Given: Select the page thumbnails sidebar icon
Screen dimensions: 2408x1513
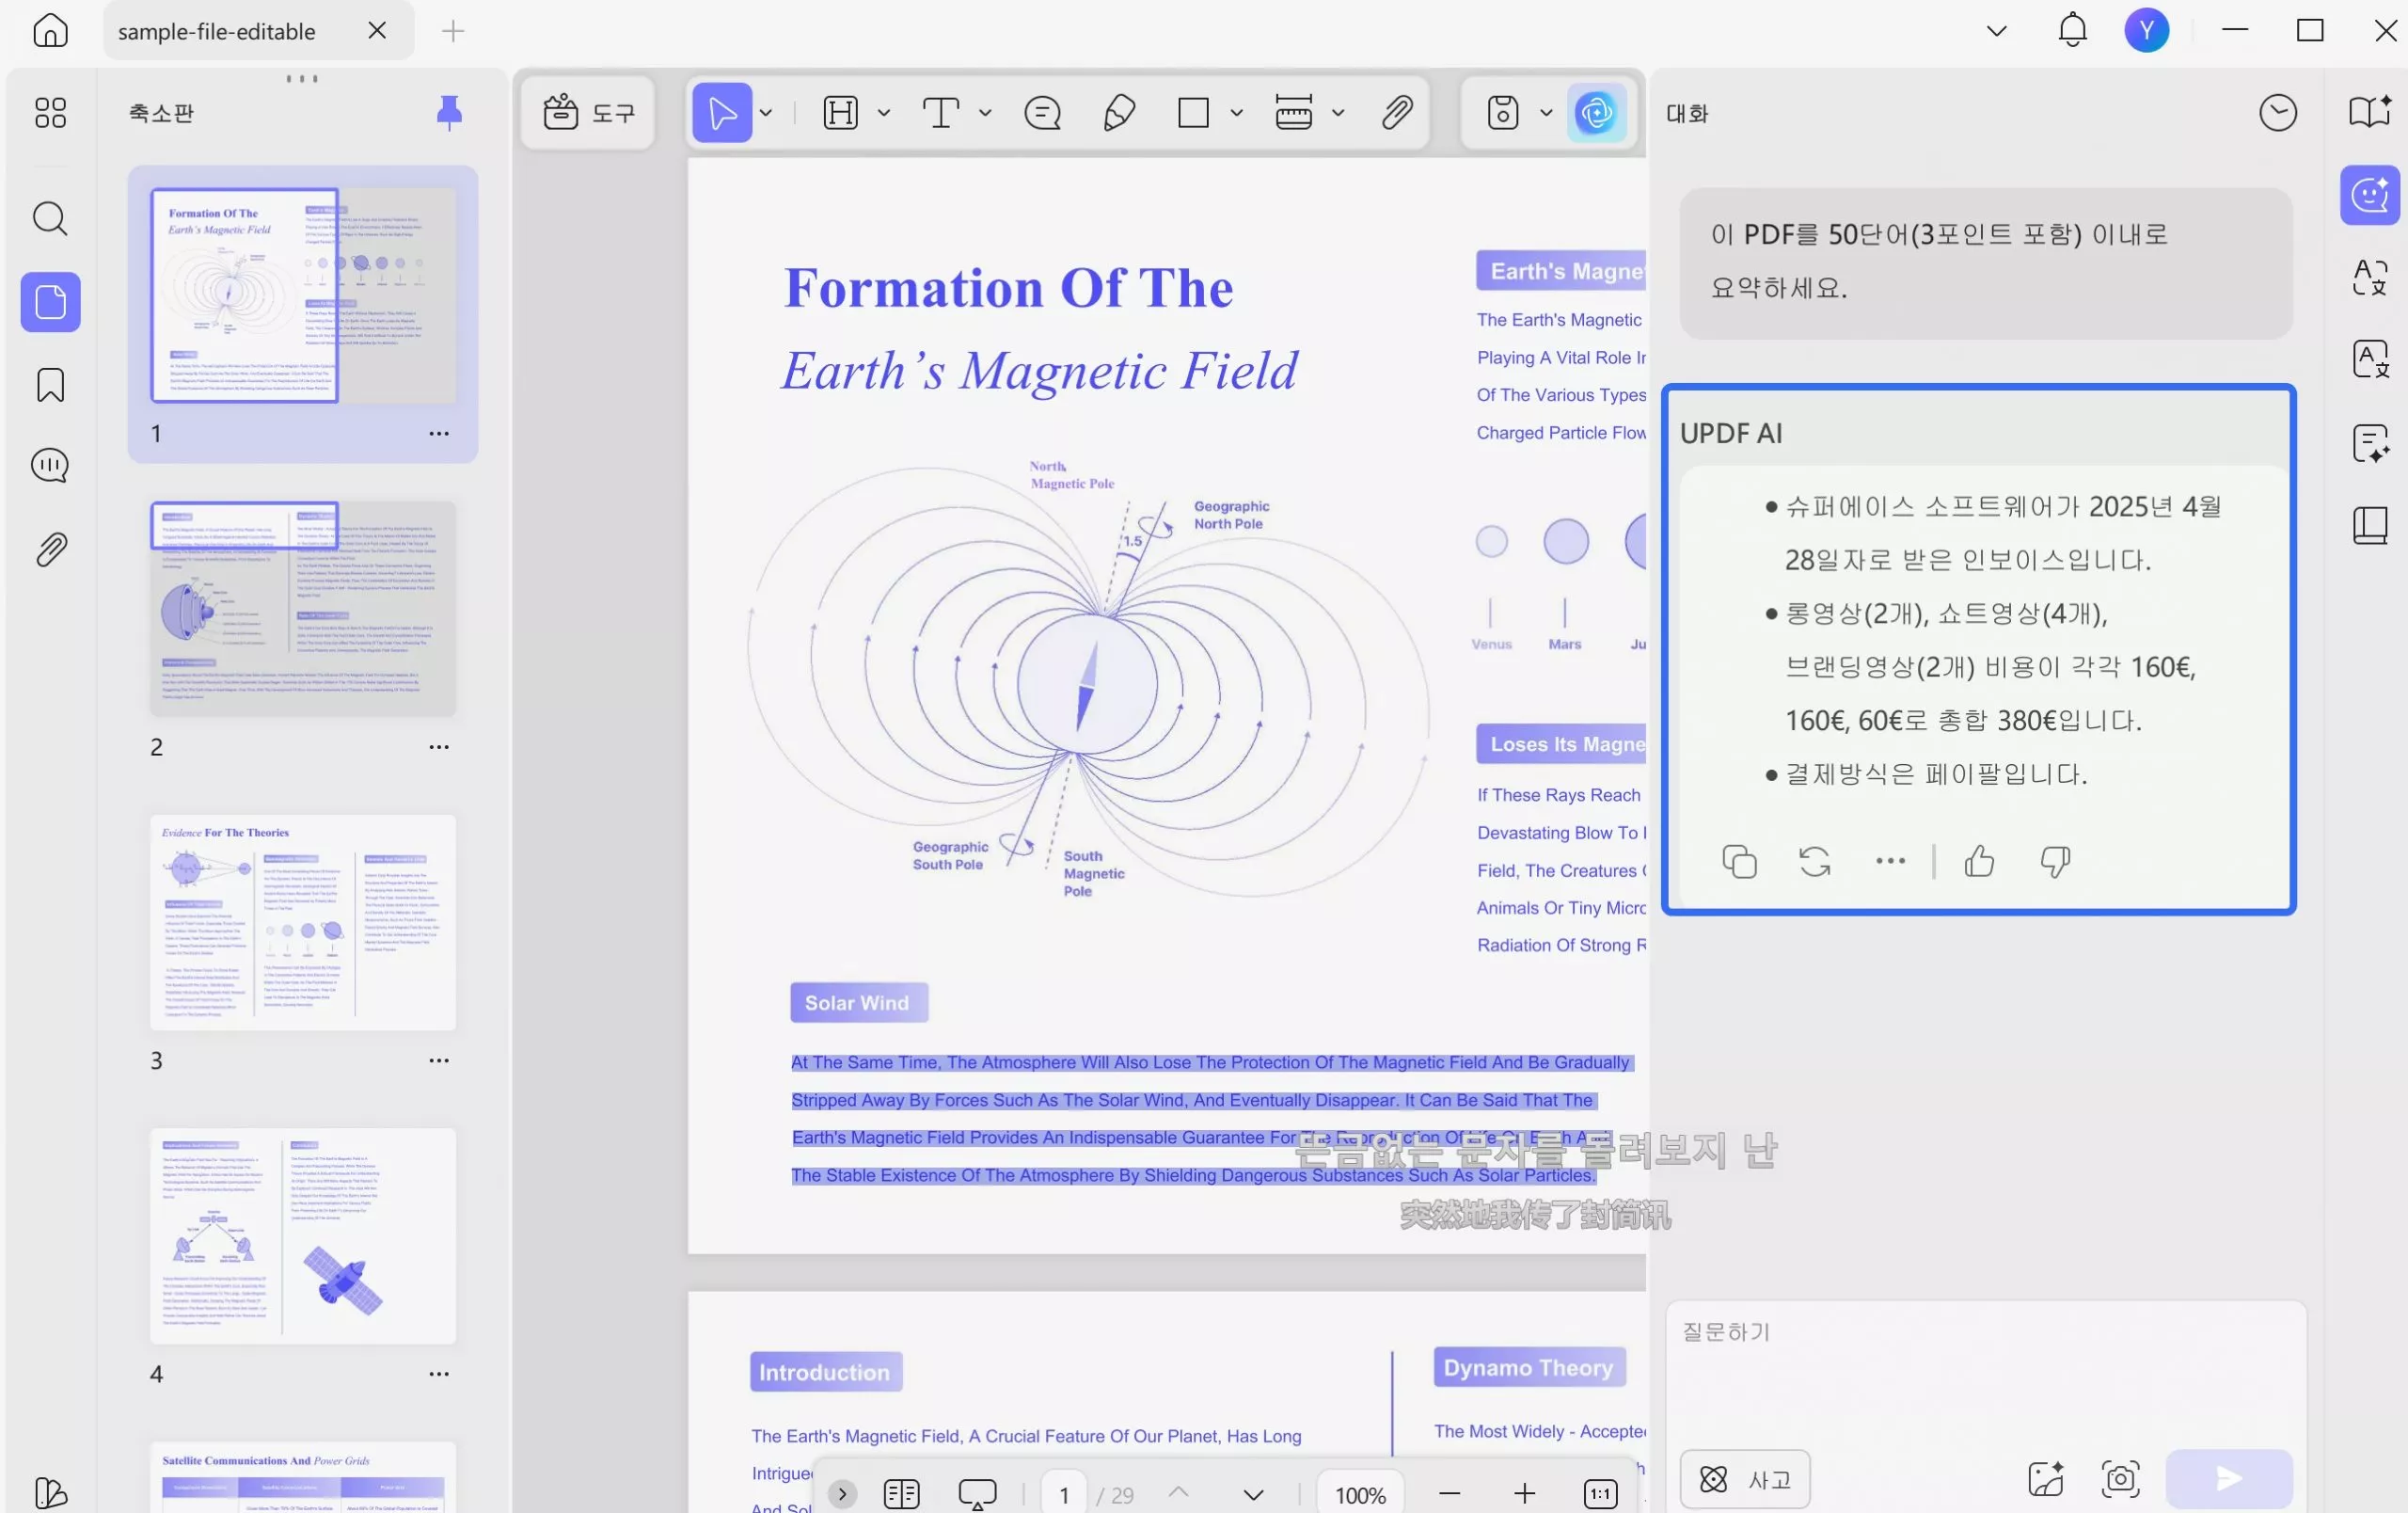Looking at the screenshot, I should [50, 302].
